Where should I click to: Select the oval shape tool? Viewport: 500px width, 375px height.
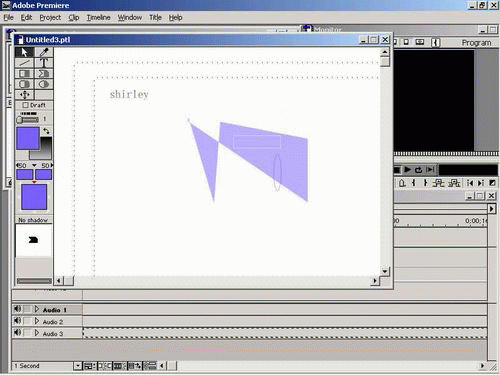44,84
